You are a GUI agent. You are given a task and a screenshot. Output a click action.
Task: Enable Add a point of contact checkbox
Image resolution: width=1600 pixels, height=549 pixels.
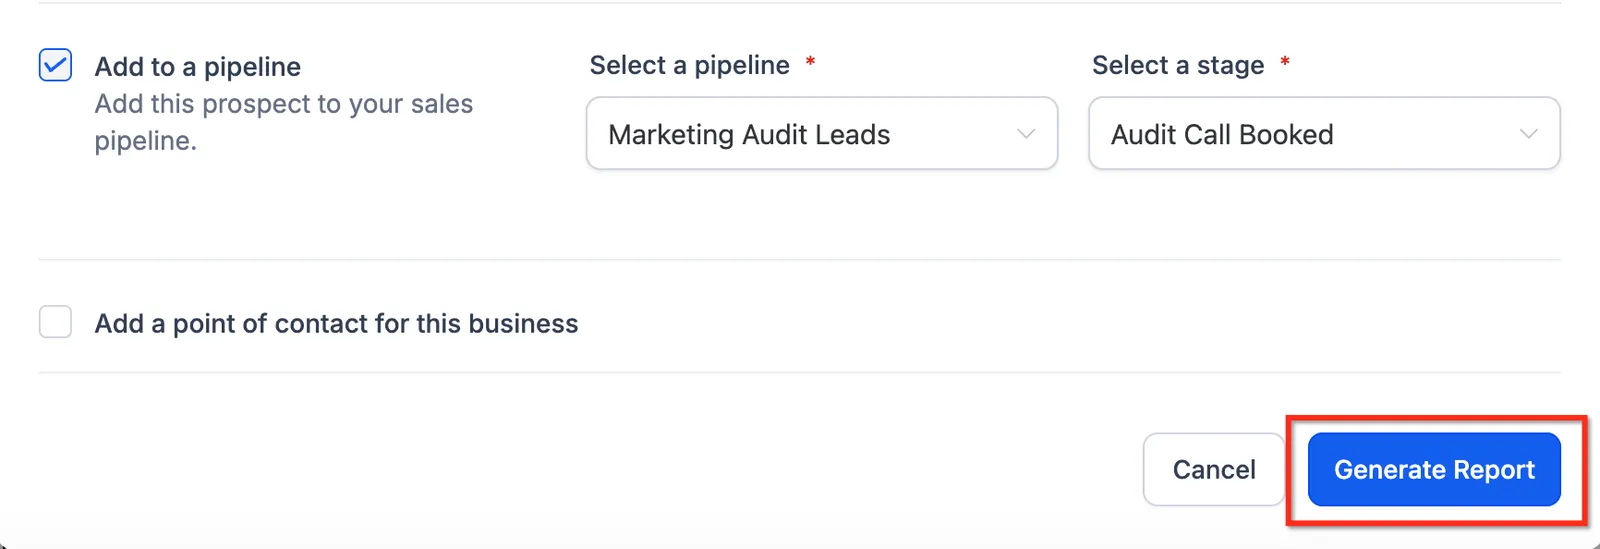55,322
